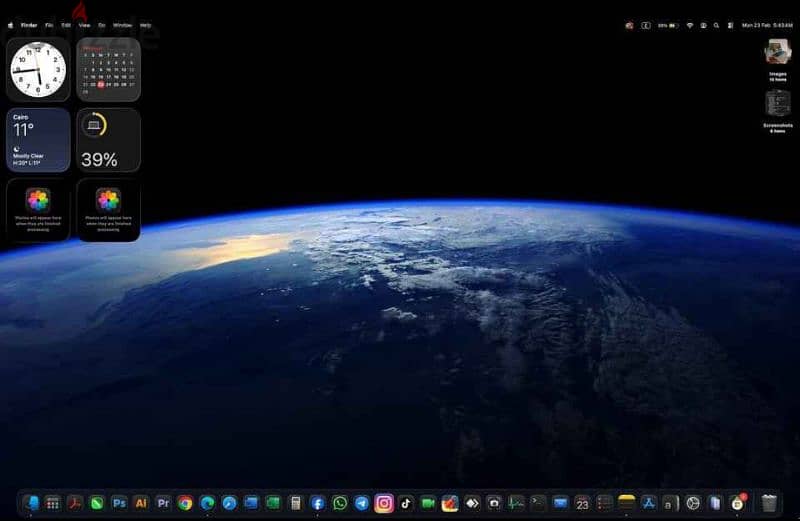Open the Finder menu
Image resolution: width=800 pixels, height=521 pixels.
coord(29,25)
